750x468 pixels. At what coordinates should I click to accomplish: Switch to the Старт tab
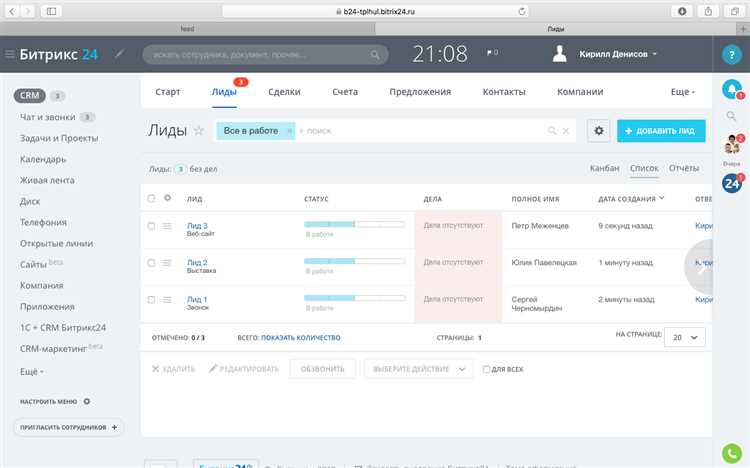point(167,92)
